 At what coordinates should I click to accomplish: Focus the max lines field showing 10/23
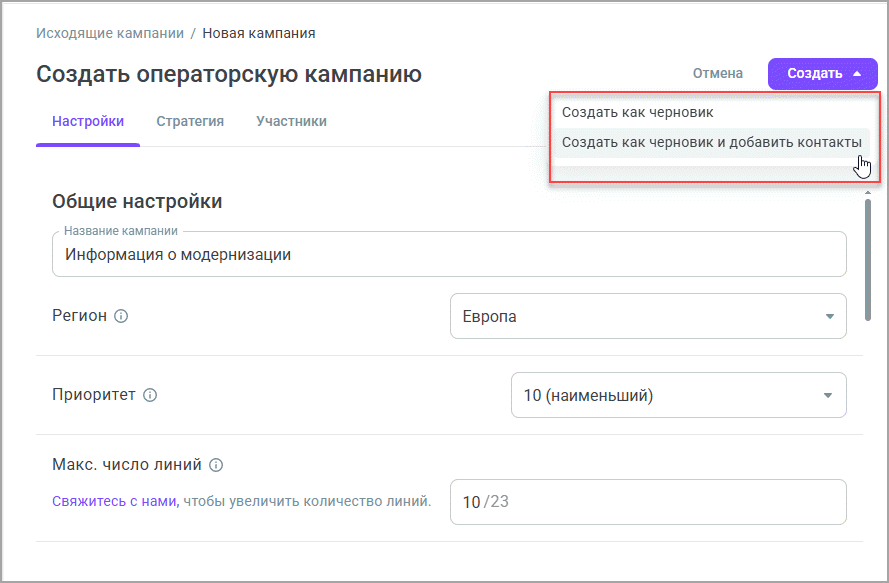648,502
